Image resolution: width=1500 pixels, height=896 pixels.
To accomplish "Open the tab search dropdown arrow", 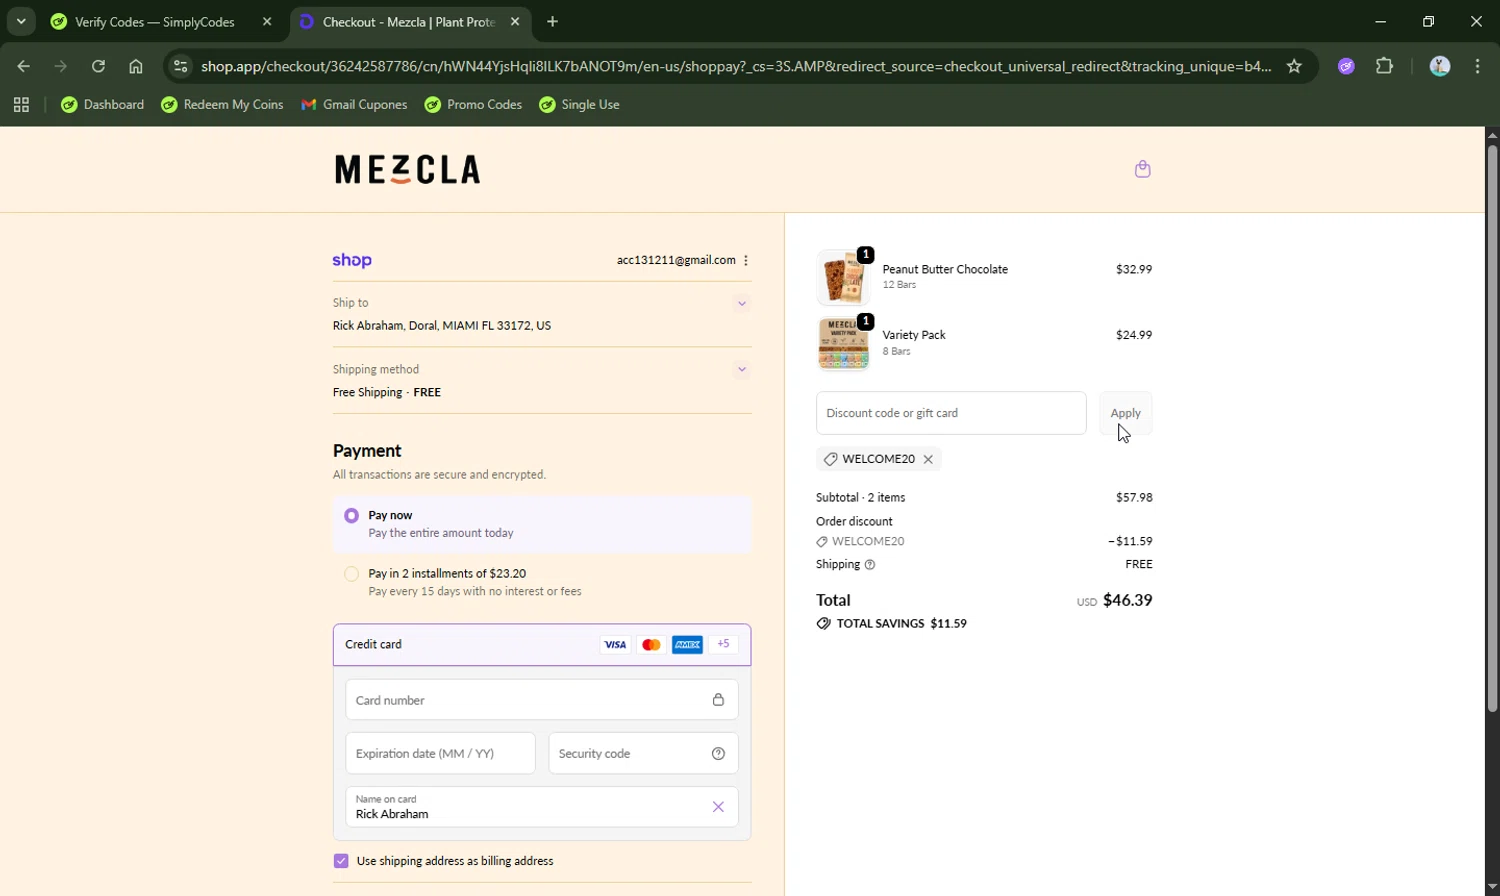I will tap(21, 21).
